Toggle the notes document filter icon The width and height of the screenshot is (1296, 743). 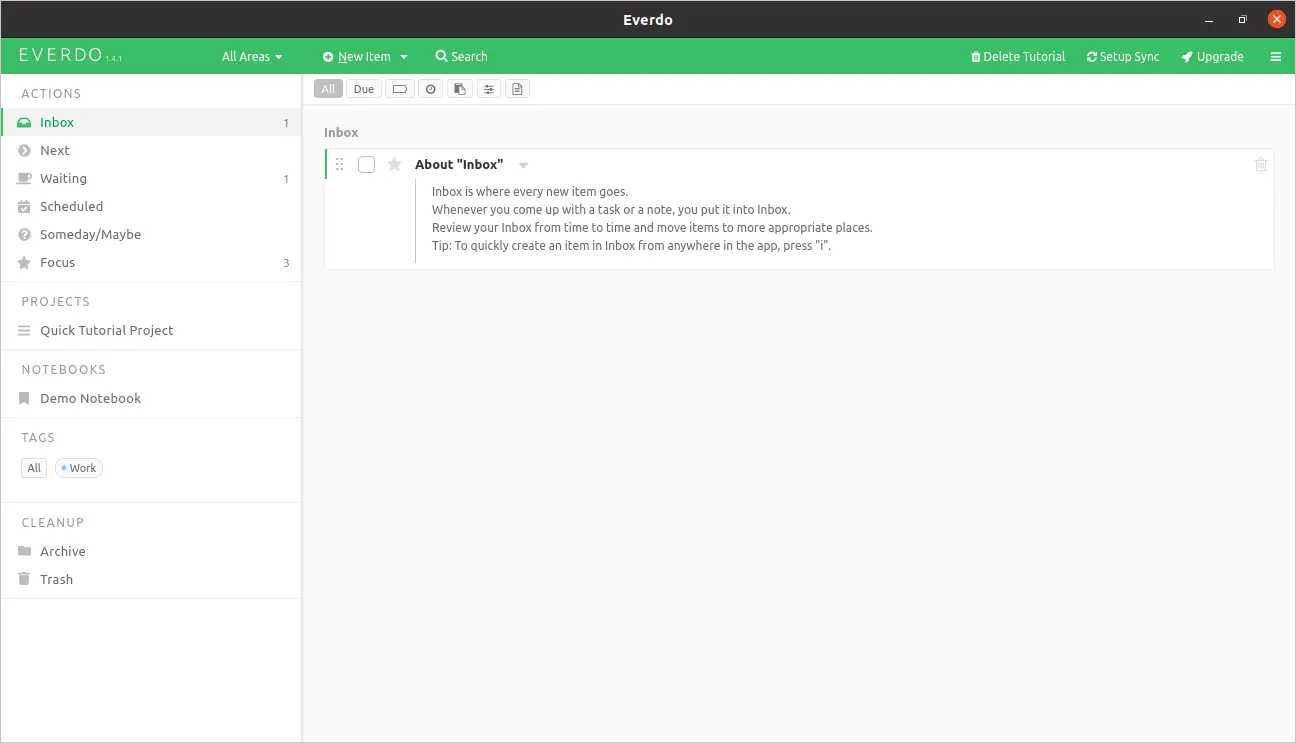[x=517, y=89]
